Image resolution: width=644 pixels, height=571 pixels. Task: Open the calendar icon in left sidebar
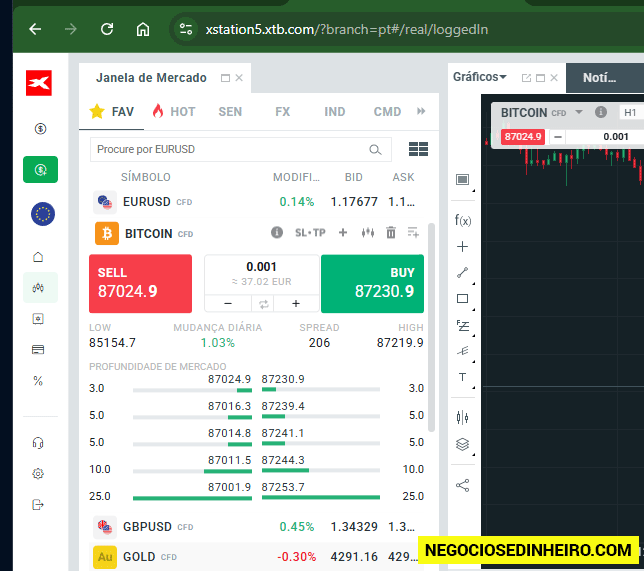coord(38,319)
